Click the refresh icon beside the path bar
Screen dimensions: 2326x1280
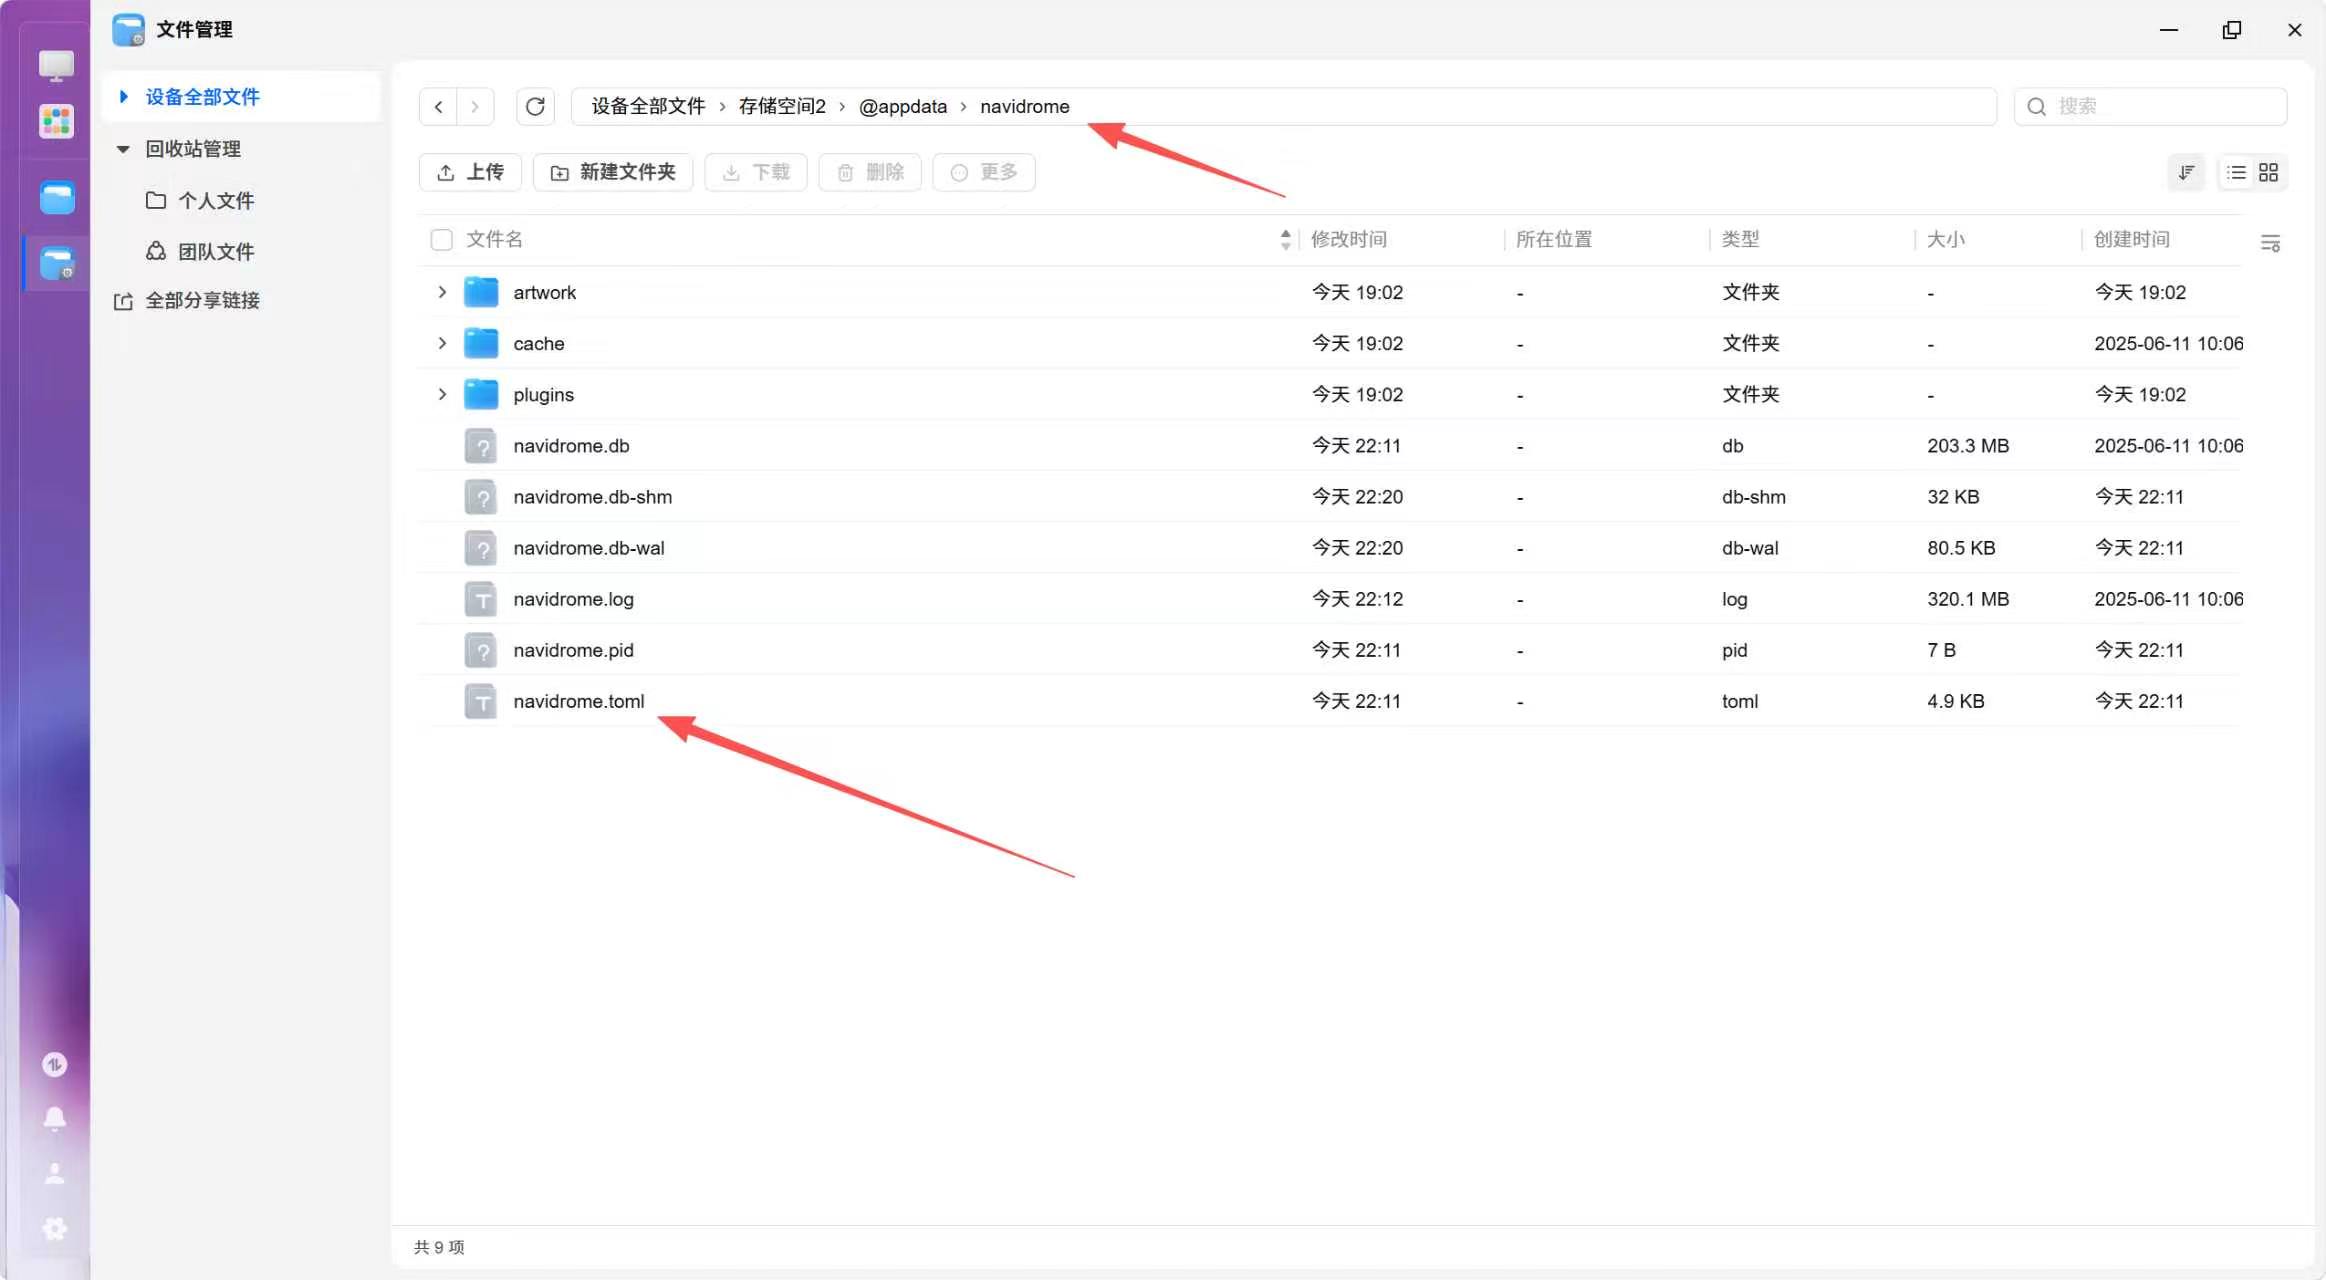tap(535, 106)
